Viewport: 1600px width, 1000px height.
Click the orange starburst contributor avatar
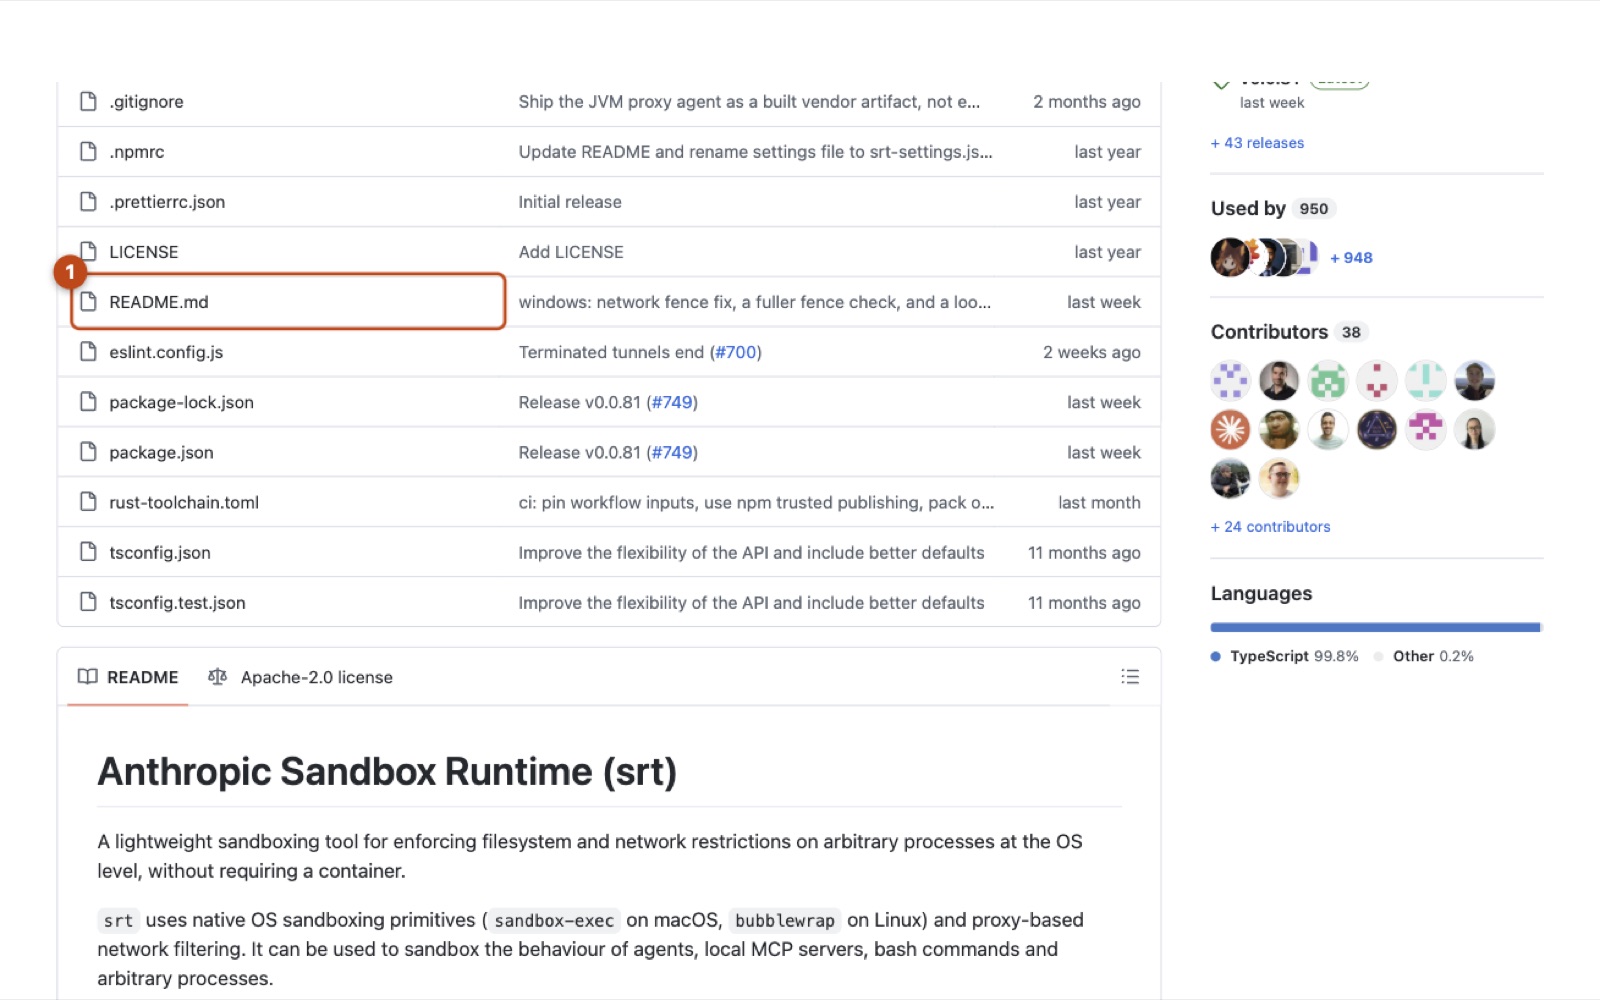click(x=1230, y=430)
